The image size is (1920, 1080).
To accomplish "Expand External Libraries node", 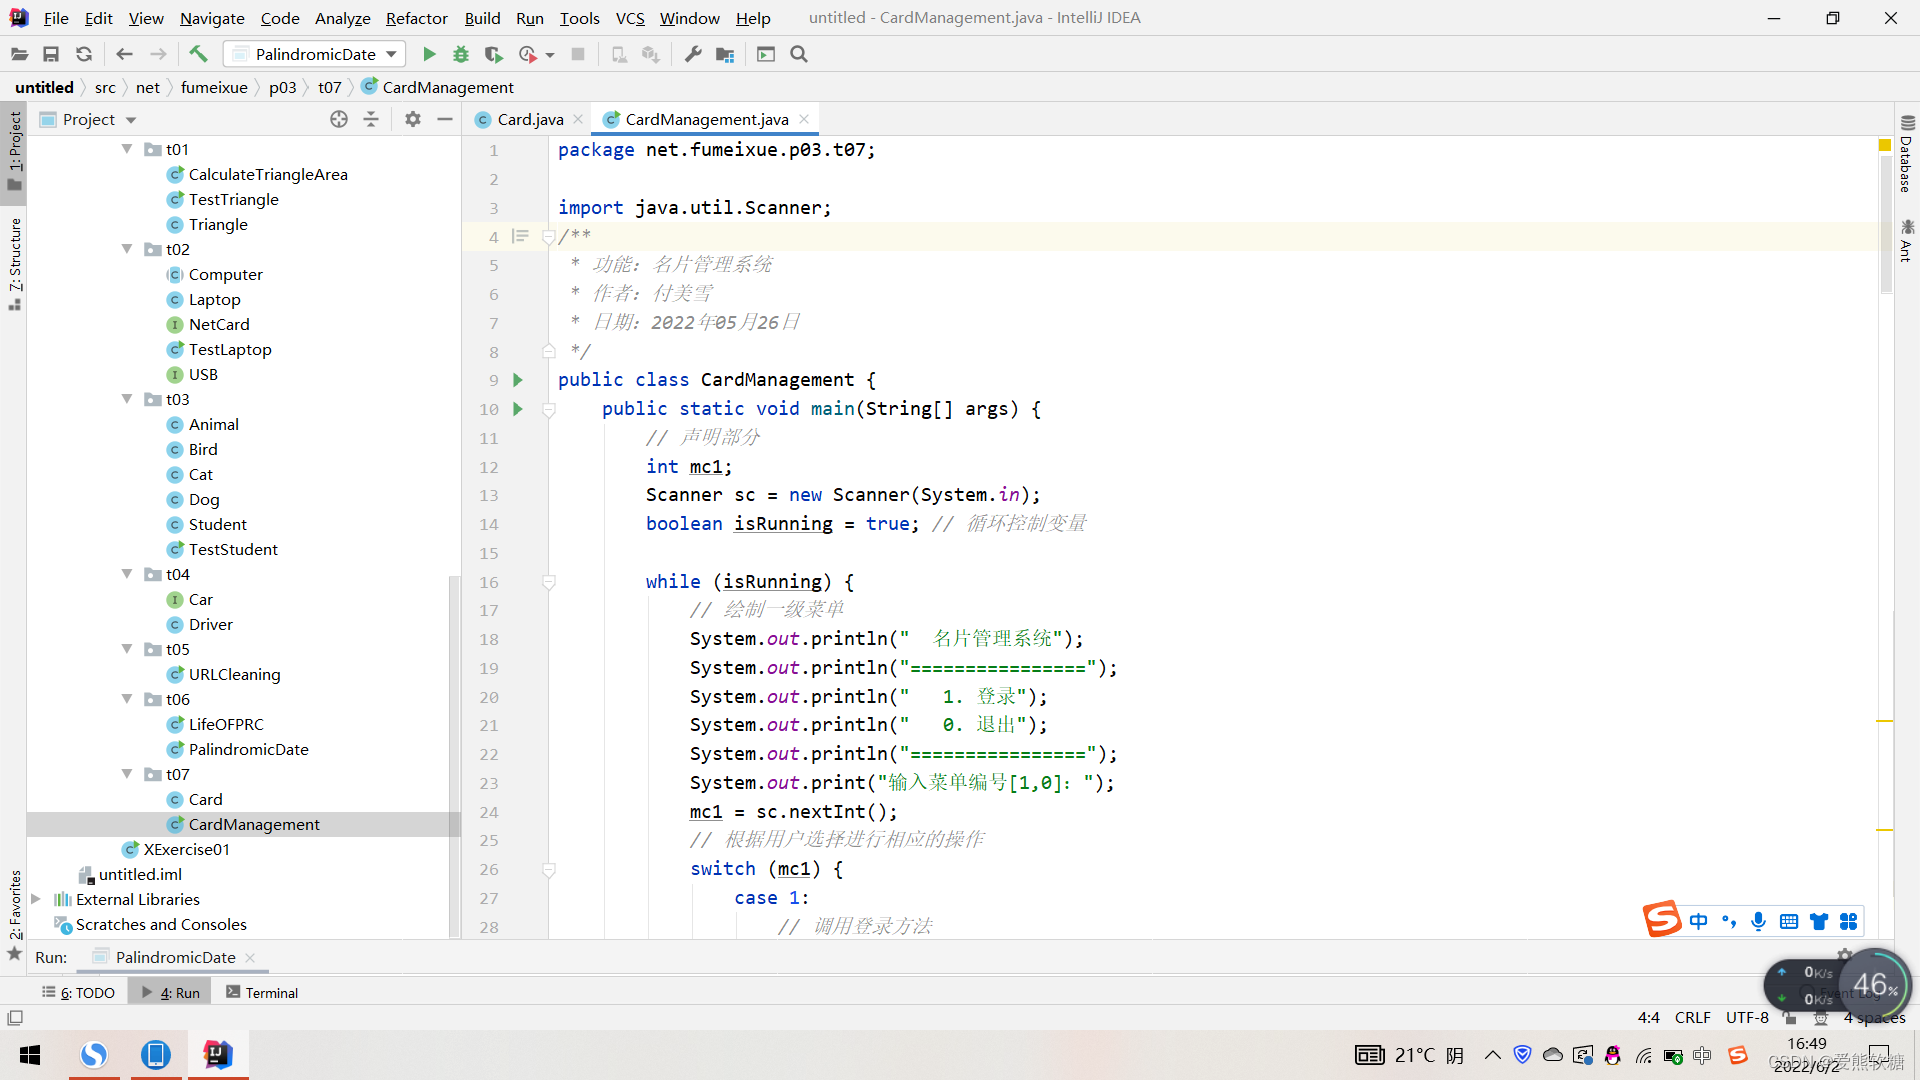I will 37,899.
